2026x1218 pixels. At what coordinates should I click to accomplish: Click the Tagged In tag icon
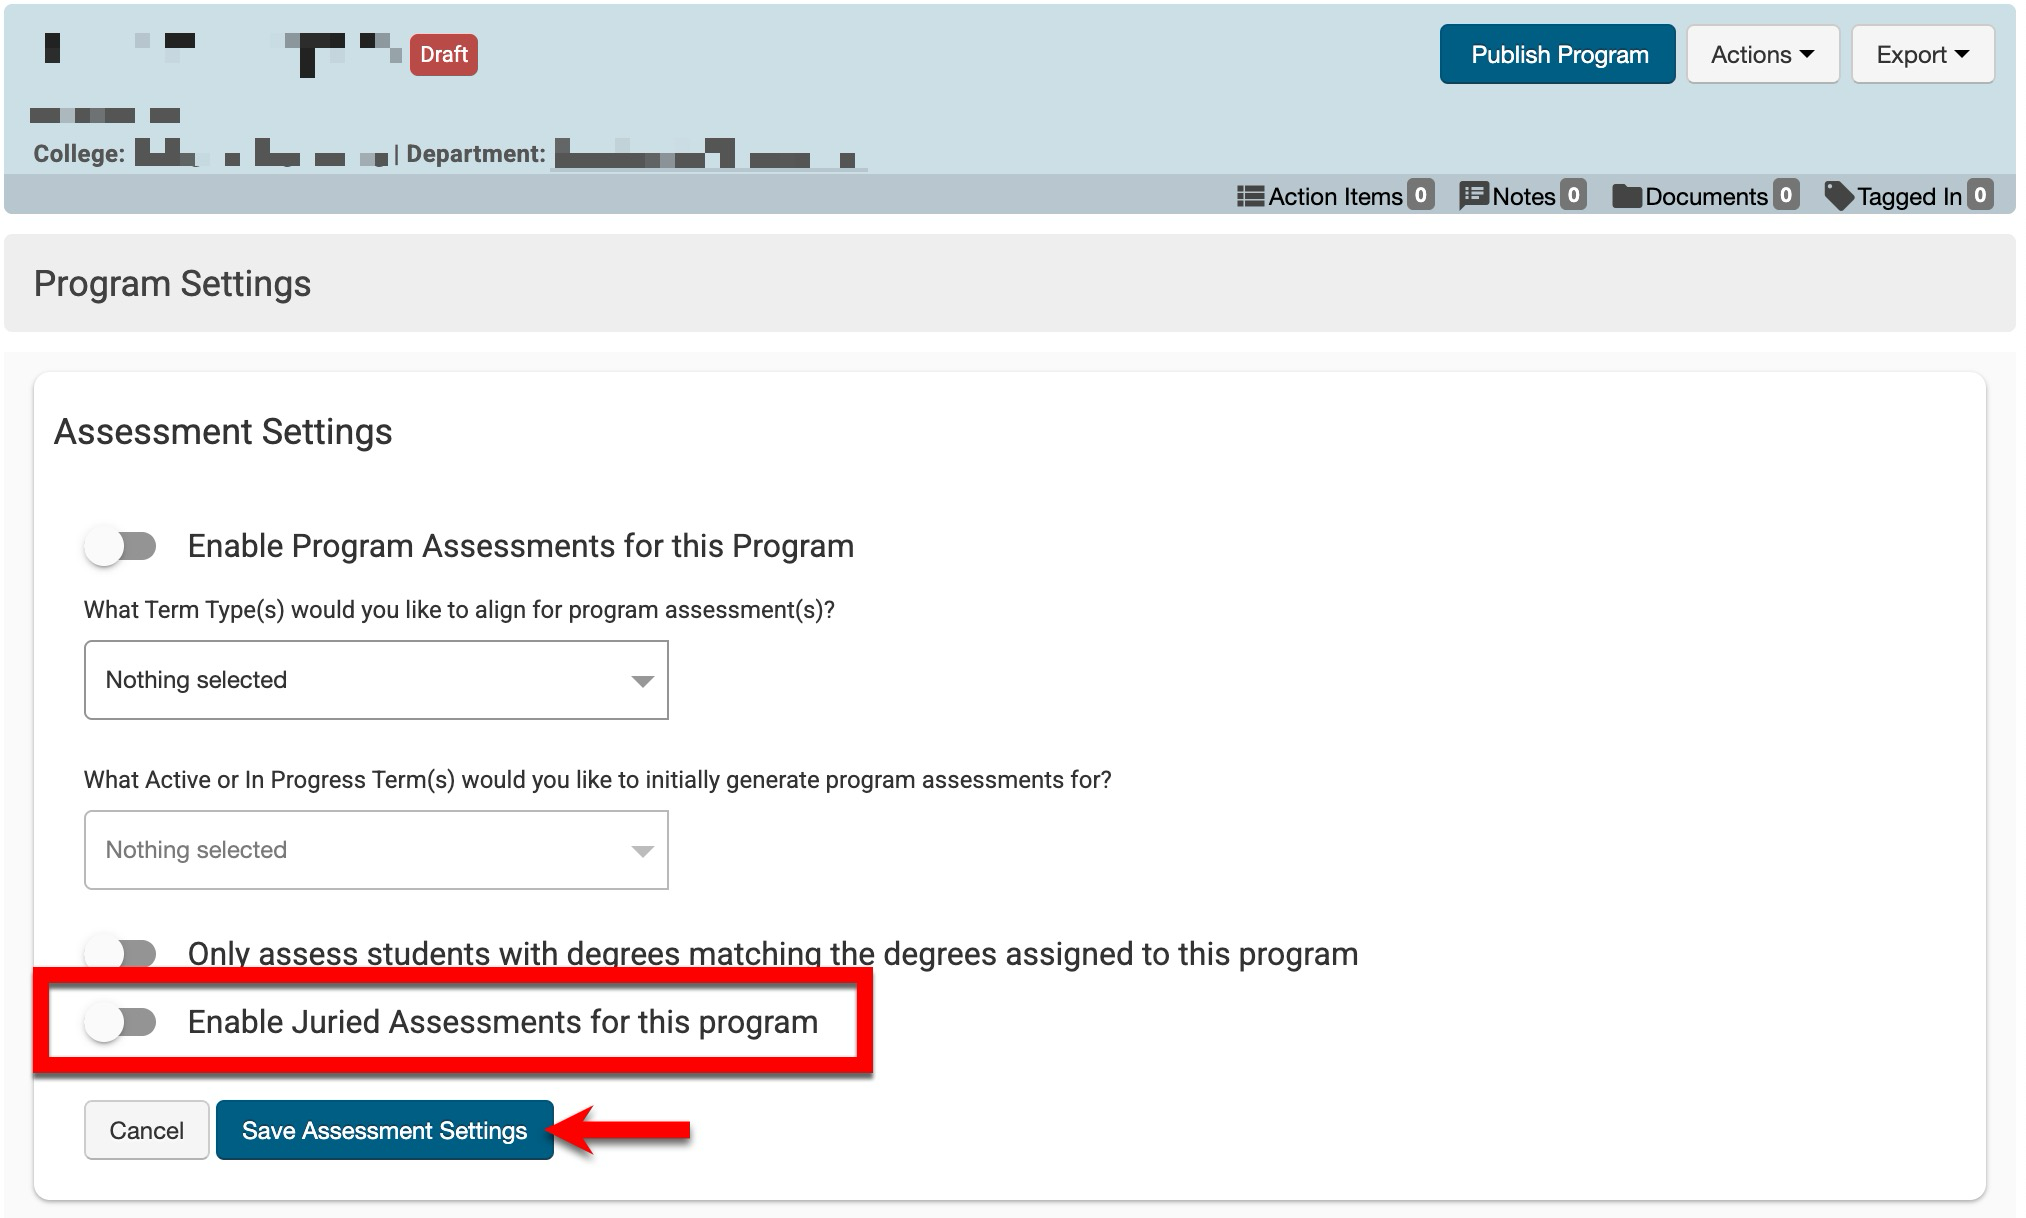click(1839, 196)
